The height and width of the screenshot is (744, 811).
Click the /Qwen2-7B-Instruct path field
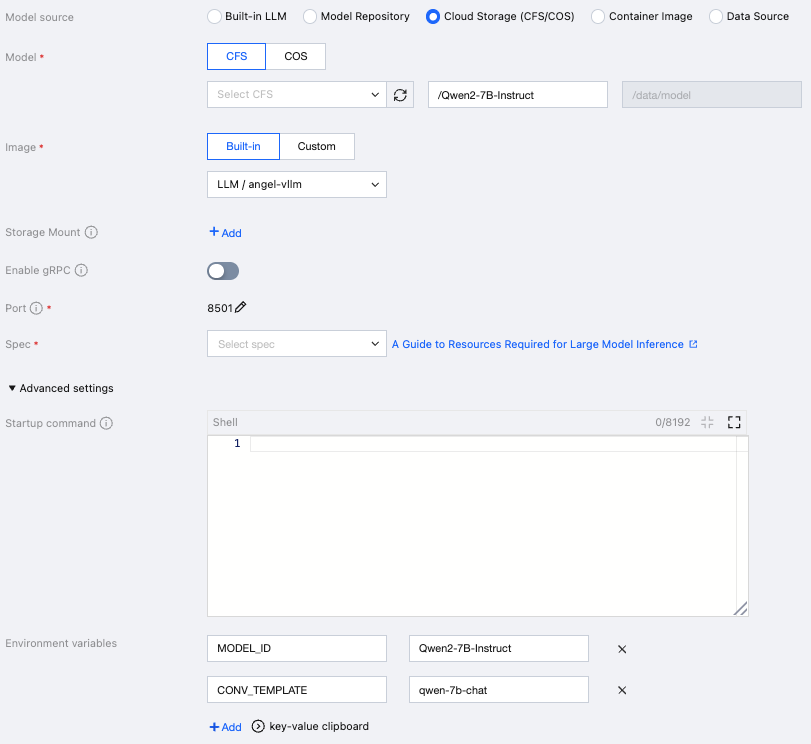pyautogui.click(x=518, y=95)
